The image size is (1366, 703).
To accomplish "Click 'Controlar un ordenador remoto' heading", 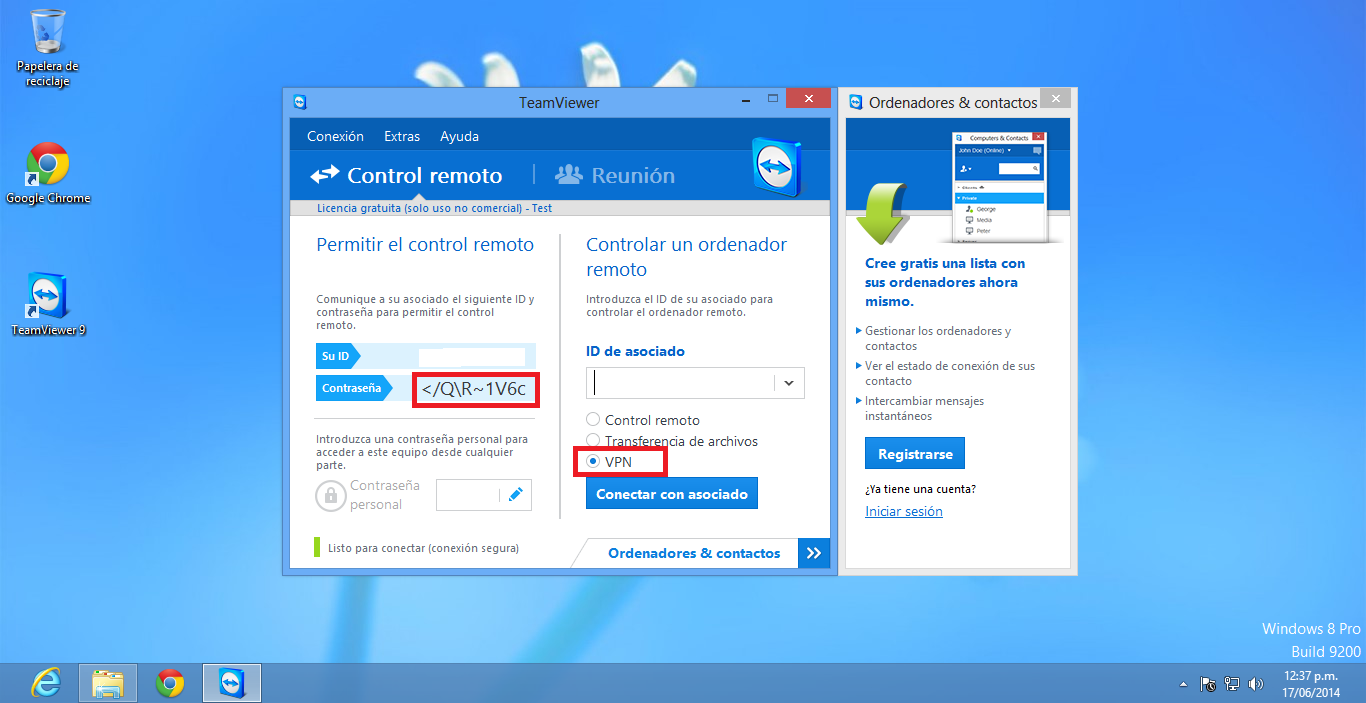I will (x=686, y=257).
